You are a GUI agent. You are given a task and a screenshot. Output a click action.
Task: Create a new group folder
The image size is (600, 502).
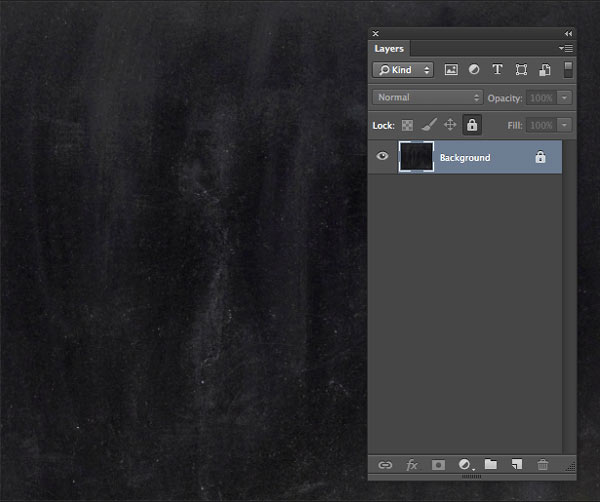491,465
